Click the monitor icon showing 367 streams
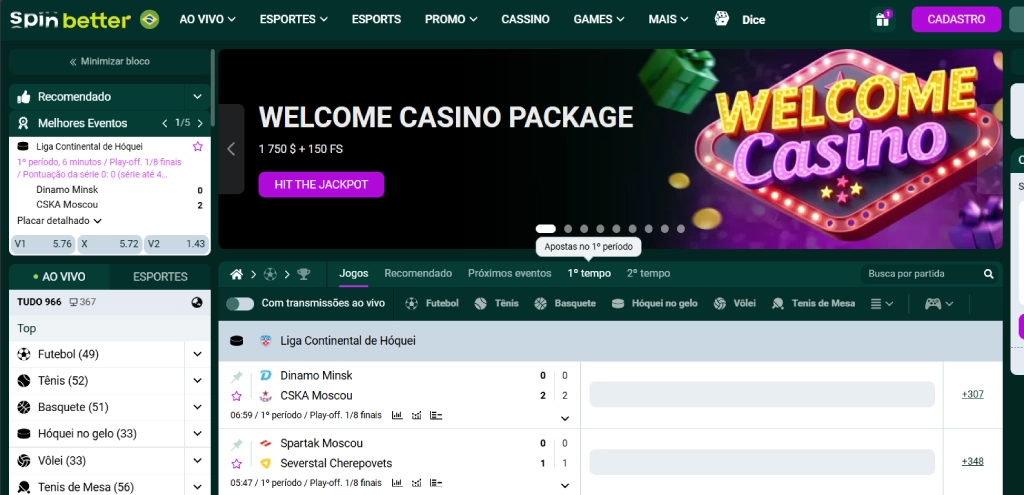The image size is (1024, 495). pyautogui.click(x=73, y=302)
